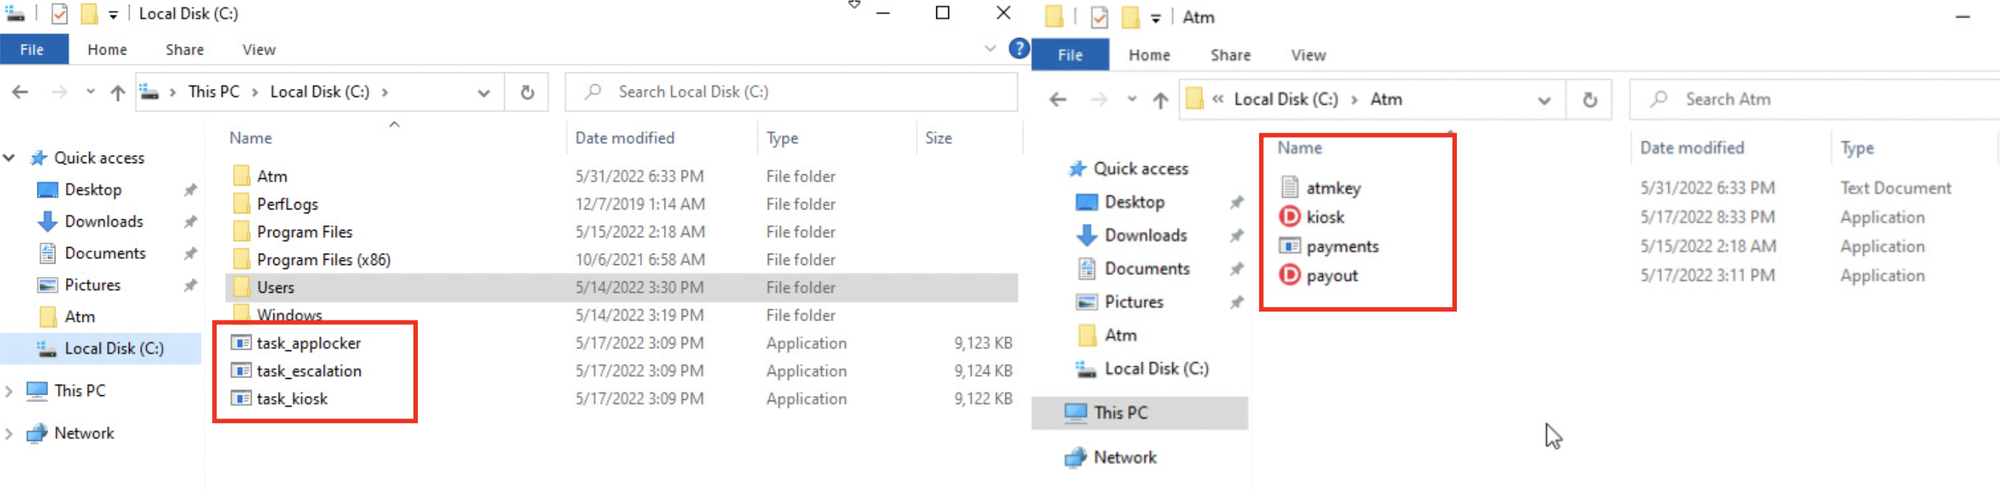Select the atmkey text document icon
Viewport: 2000px width, 491px height.
click(1290, 187)
